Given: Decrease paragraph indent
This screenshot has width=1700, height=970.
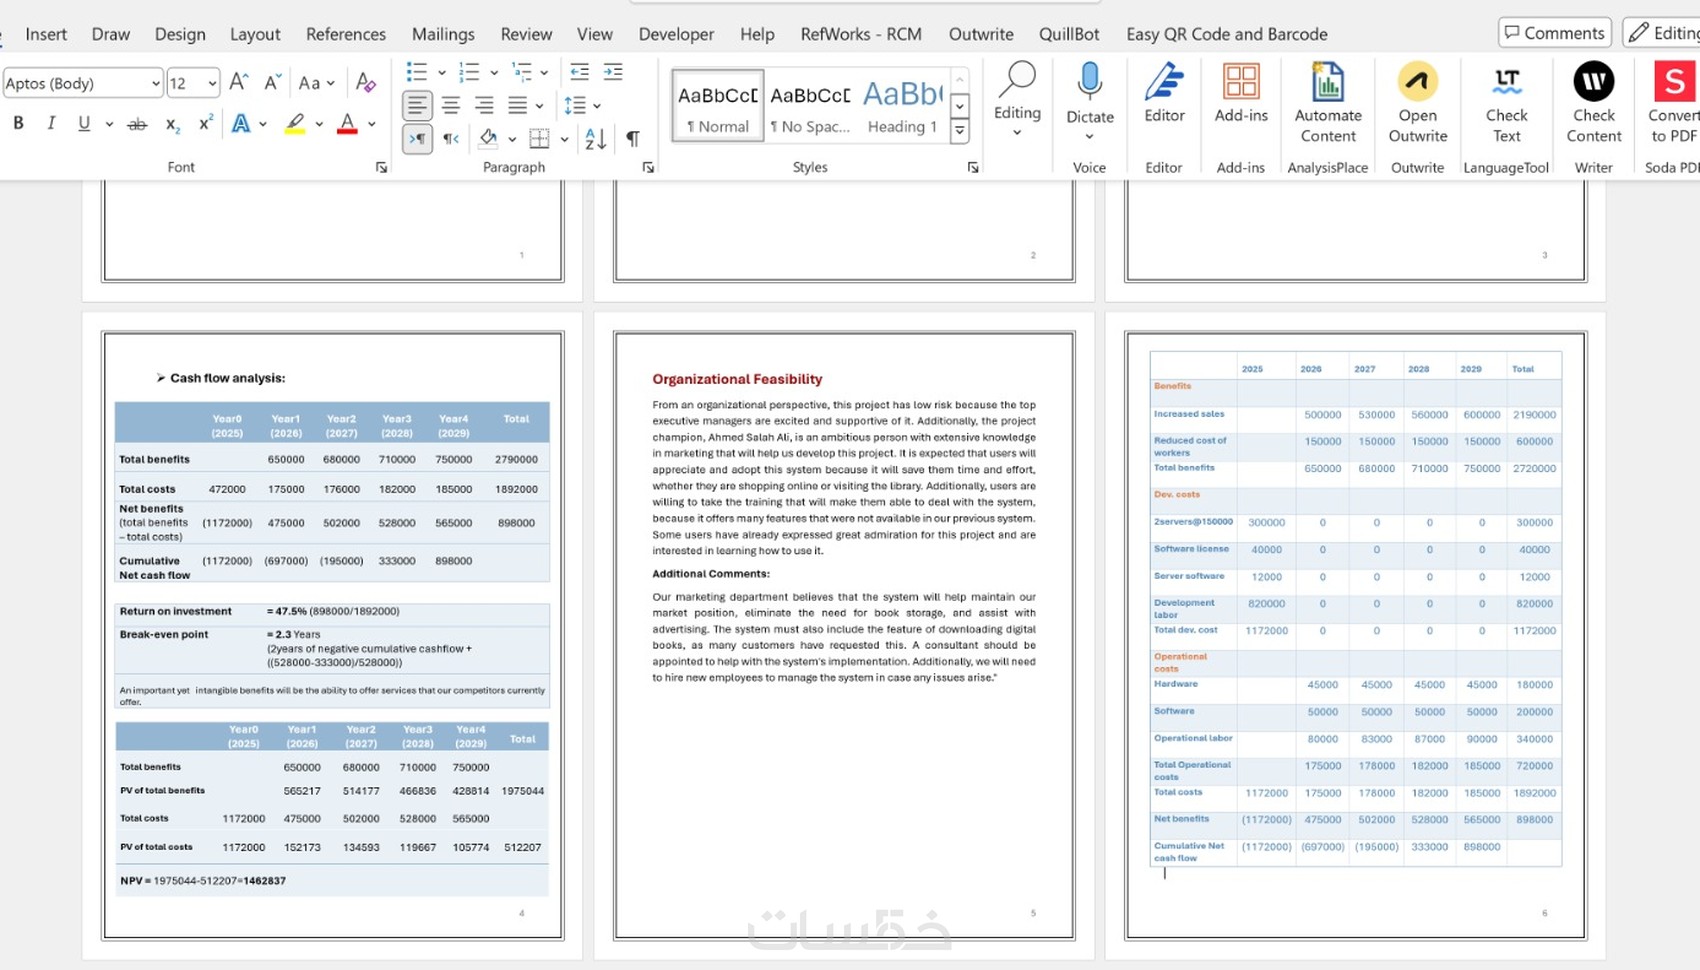Looking at the screenshot, I should (x=579, y=72).
